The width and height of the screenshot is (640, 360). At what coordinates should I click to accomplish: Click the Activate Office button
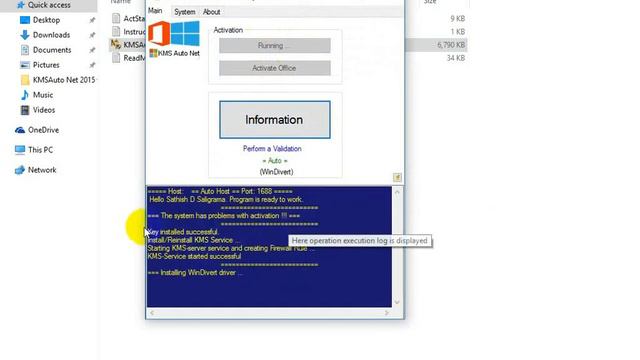click(x=275, y=68)
